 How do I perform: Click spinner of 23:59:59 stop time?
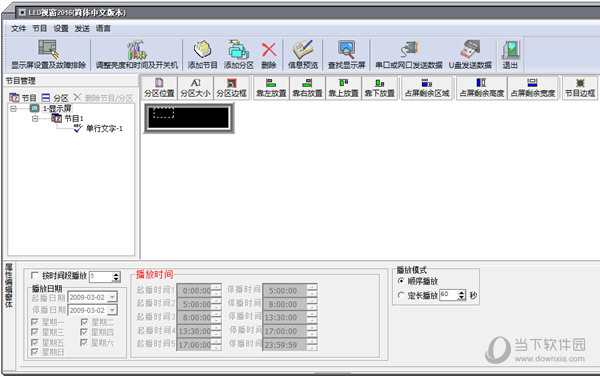(312, 345)
